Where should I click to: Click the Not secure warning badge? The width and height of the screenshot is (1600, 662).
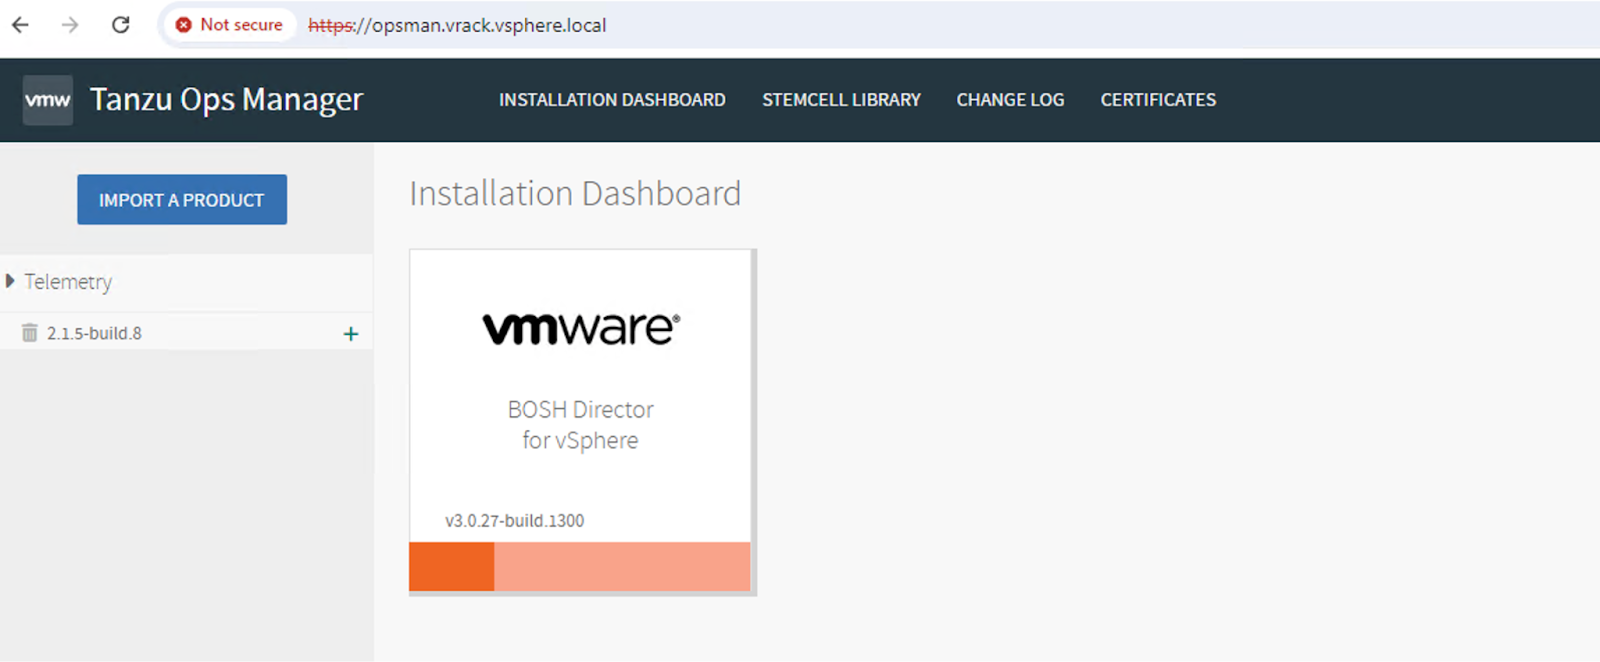point(229,25)
